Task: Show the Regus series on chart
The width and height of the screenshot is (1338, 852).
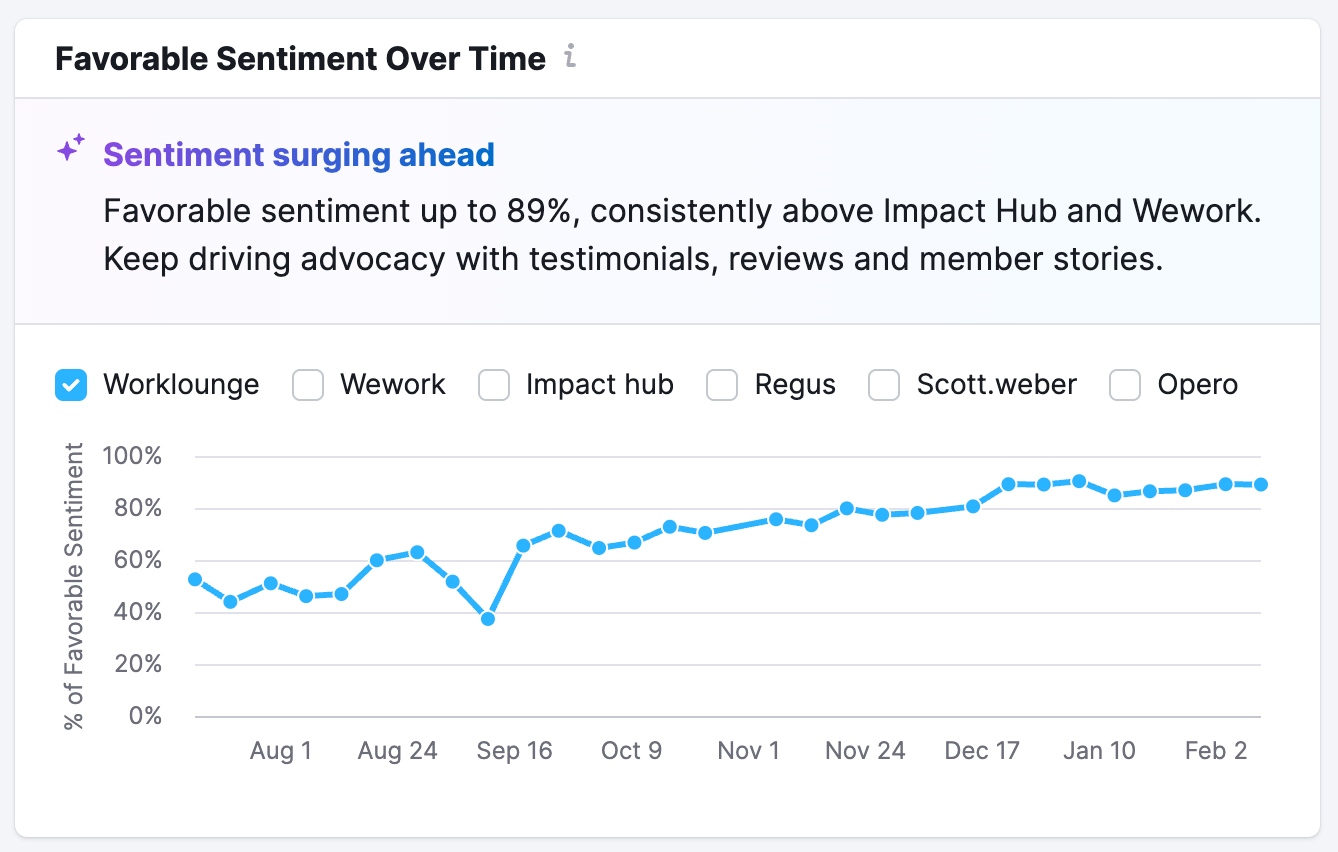Action: pyautogui.click(x=722, y=385)
